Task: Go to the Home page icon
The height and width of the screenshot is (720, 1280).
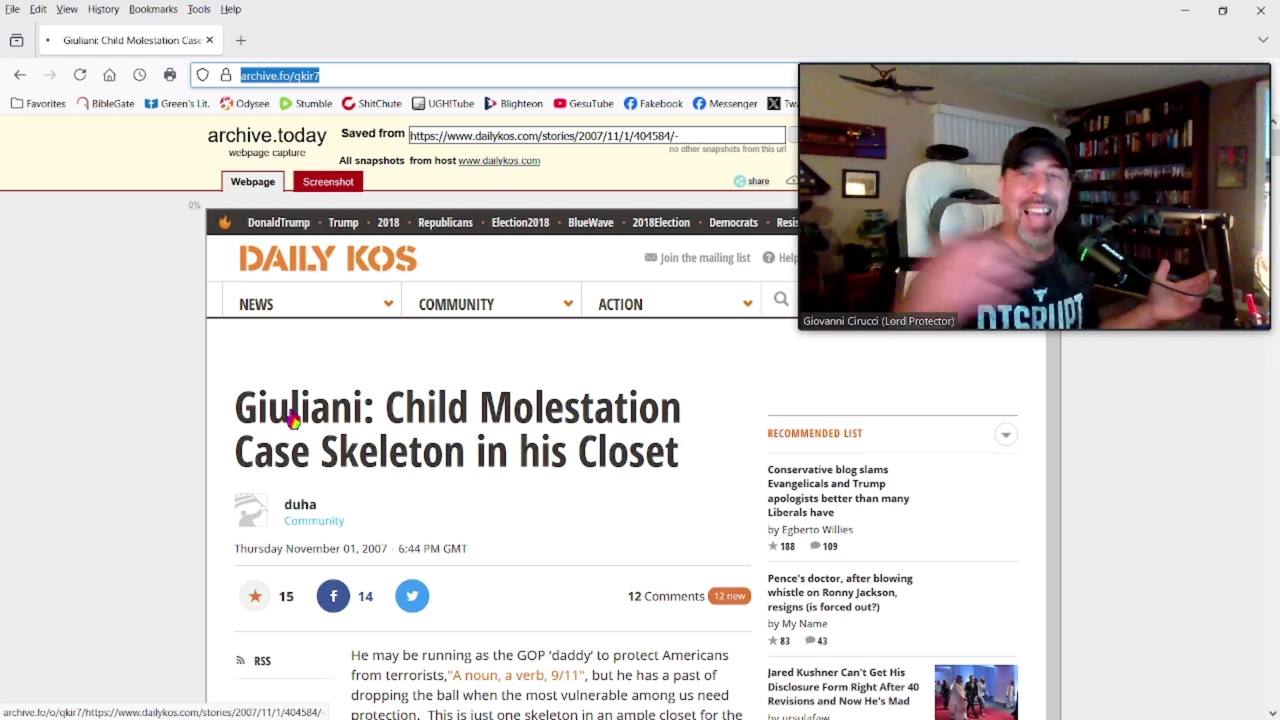Action: click(x=110, y=75)
